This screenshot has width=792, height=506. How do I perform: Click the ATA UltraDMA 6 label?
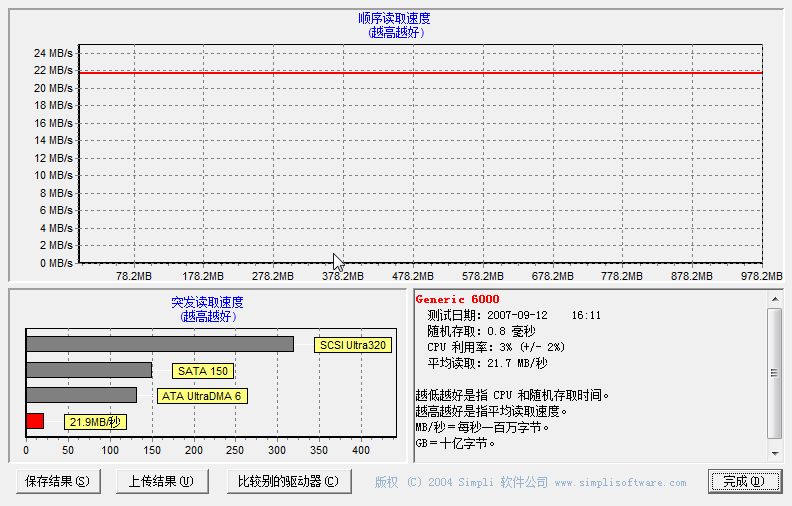(202, 396)
